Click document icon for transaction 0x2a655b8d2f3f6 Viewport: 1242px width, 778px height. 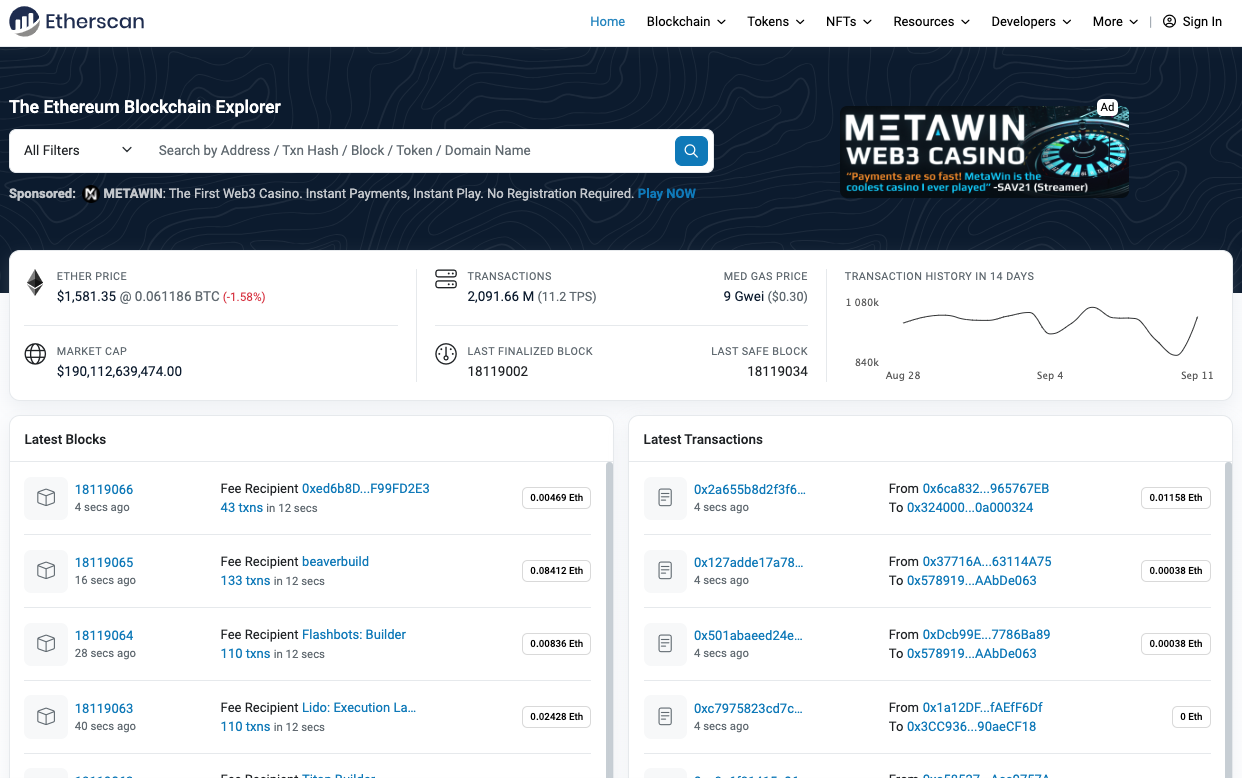click(x=665, y=497)
